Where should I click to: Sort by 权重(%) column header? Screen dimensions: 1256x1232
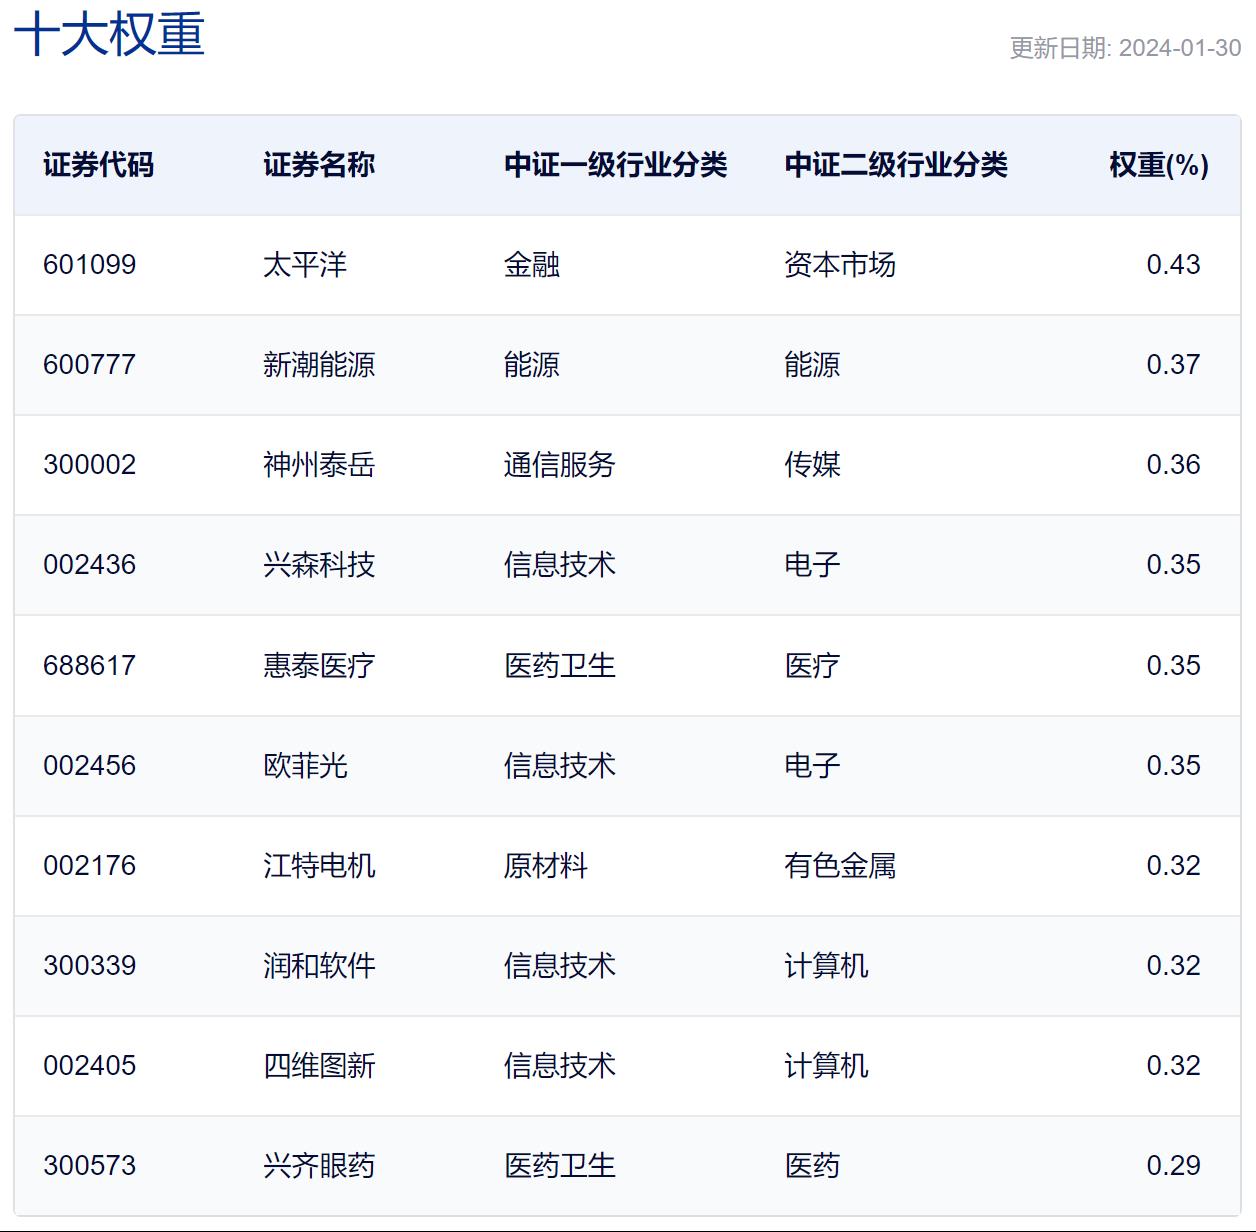(x=1158, y=165)
